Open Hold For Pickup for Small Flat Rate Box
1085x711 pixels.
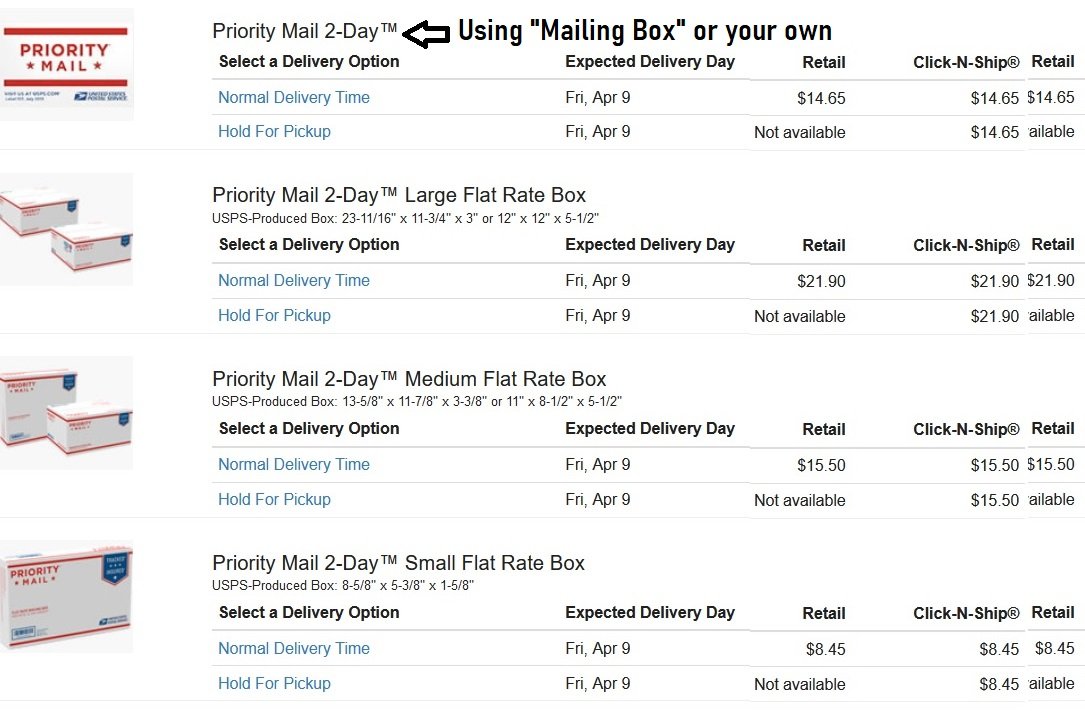click(x=274, y=683)
